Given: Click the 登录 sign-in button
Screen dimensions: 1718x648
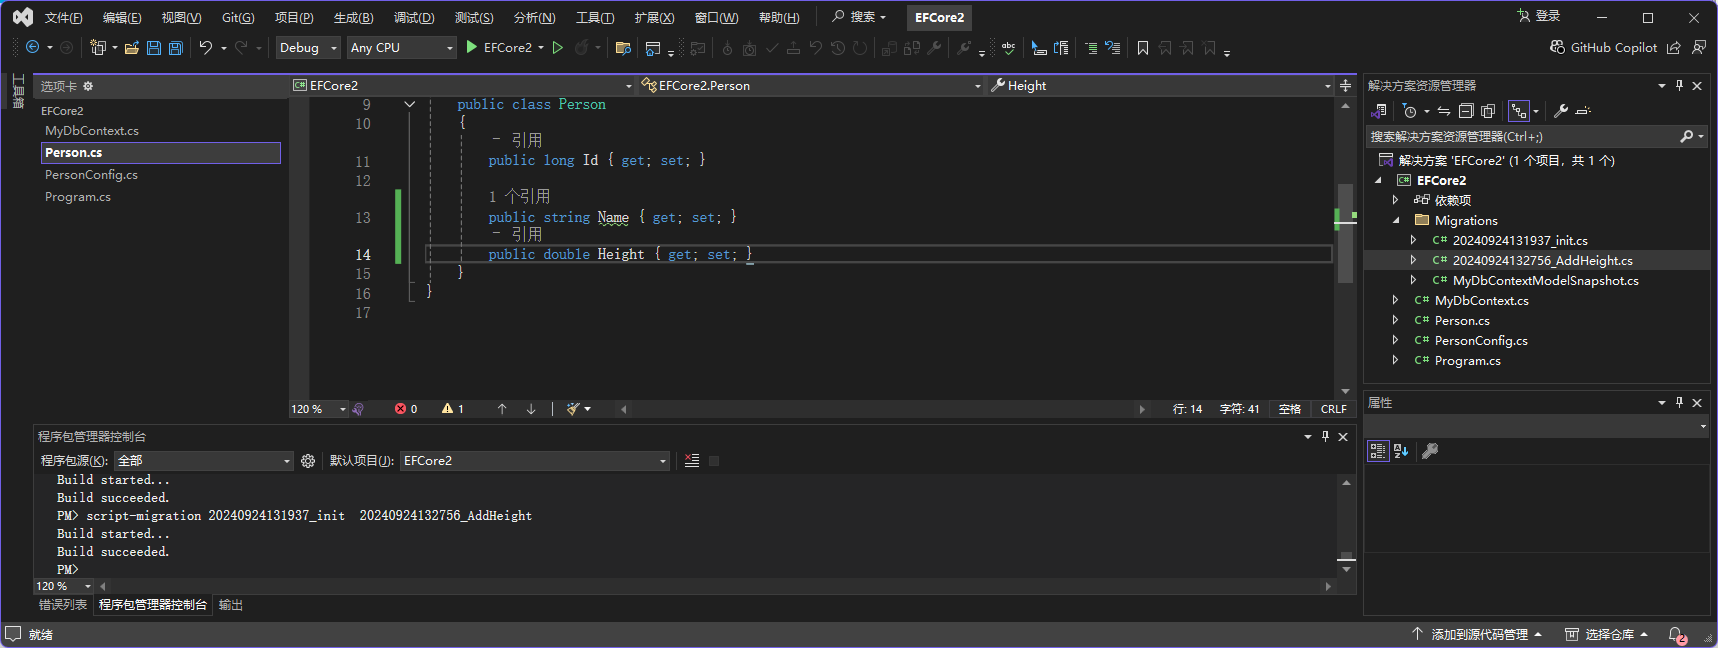Looking at the screenshot, I should click(x=1539, y=16).
